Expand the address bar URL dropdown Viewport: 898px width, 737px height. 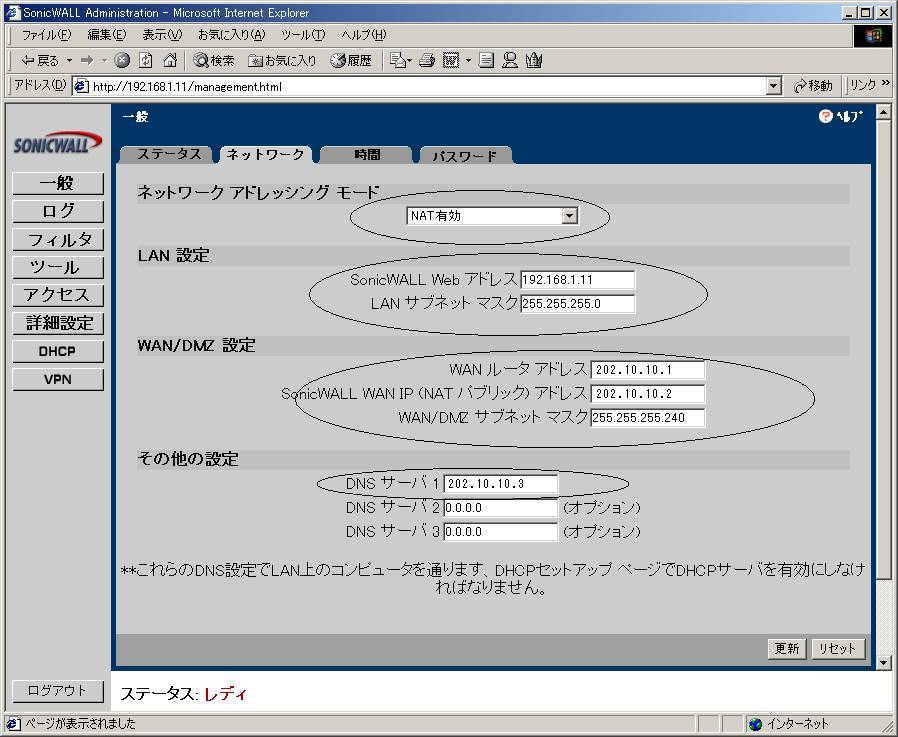pyautogui.click(x=774, y=86)
